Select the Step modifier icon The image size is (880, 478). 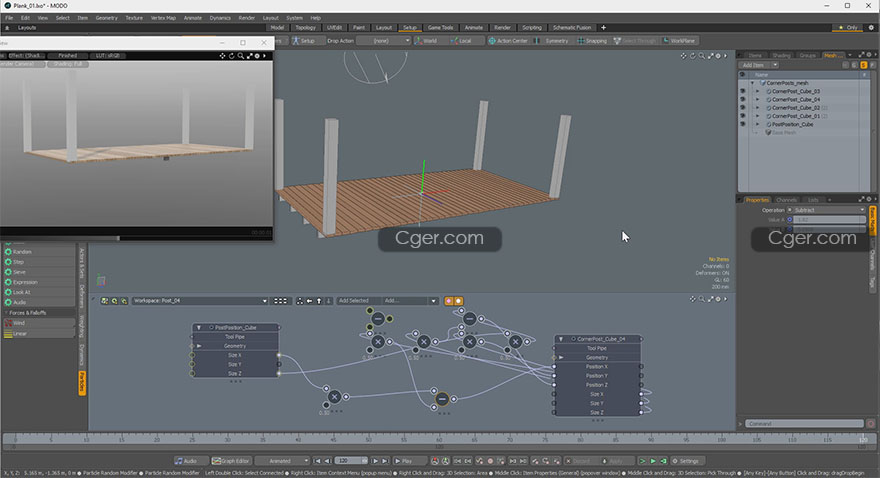(8, 262)
